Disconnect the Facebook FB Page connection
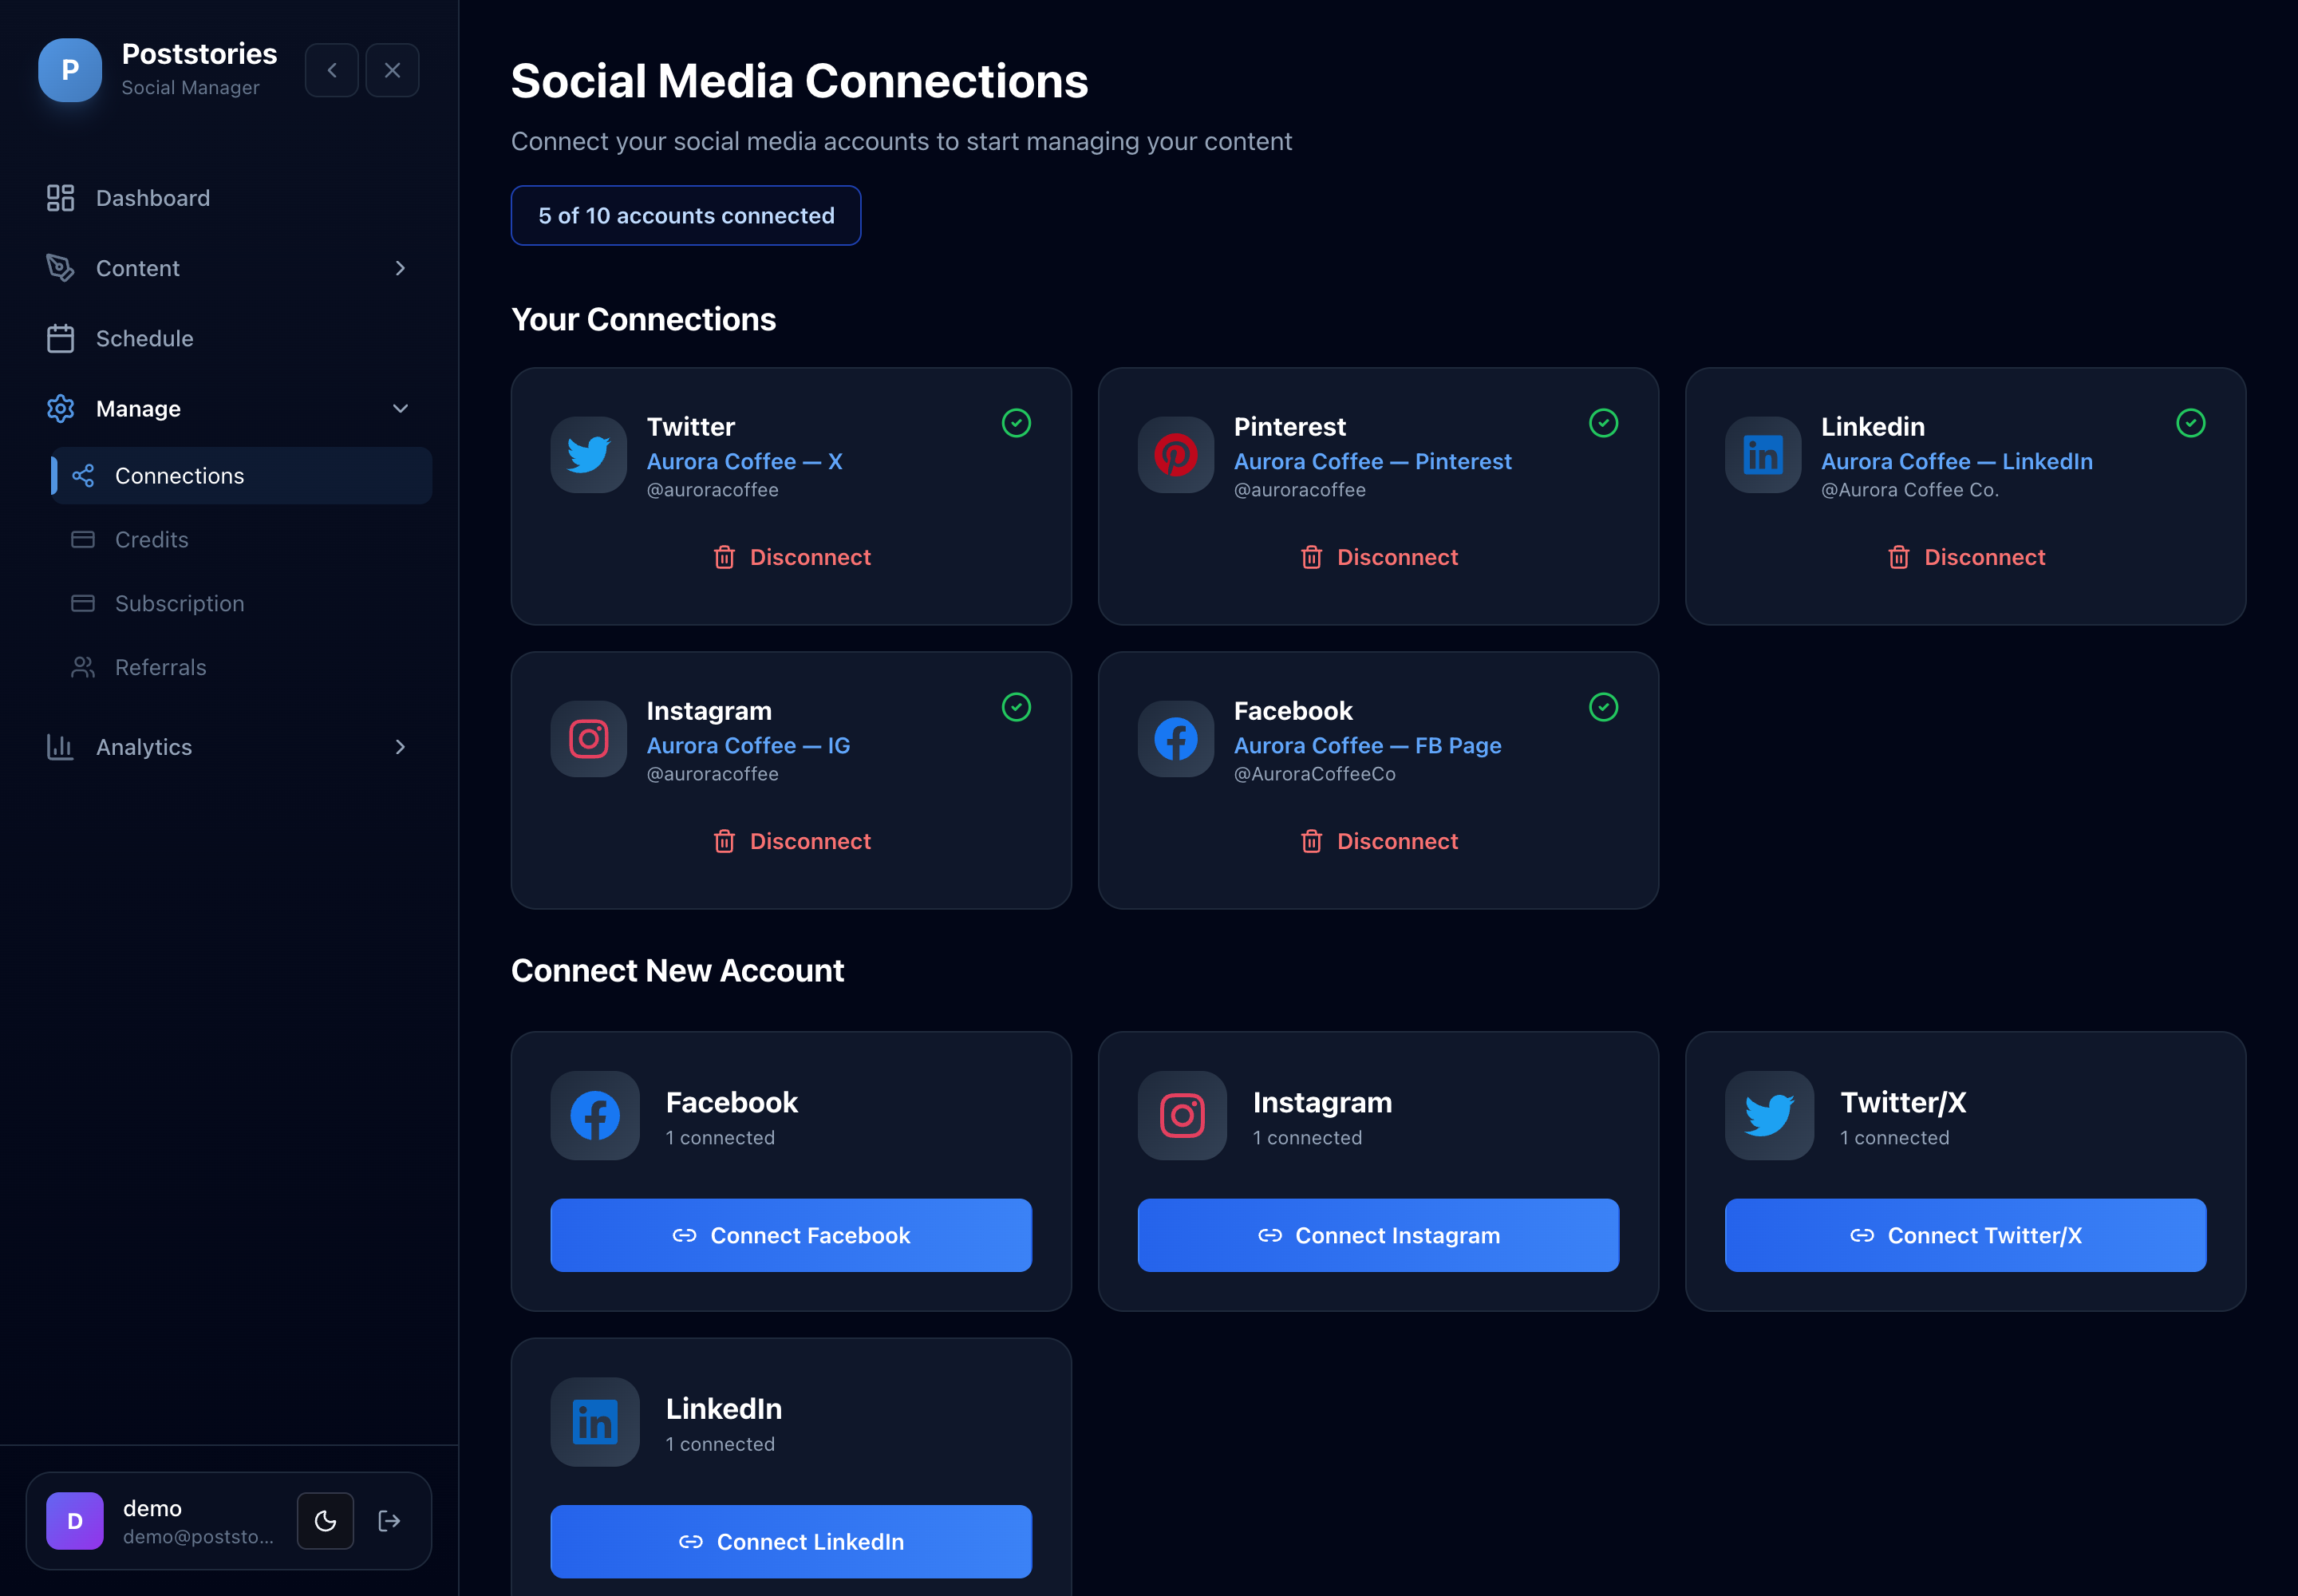The width and height of the screenshot is (2298, 1596). (1378, 841)
